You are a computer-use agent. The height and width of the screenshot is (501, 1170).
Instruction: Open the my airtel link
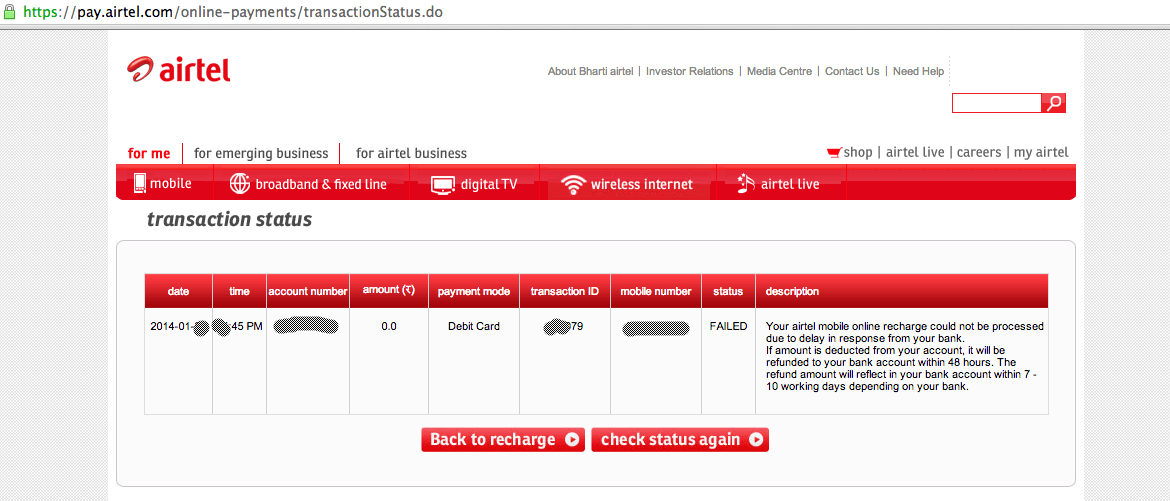pos(1041,152)
